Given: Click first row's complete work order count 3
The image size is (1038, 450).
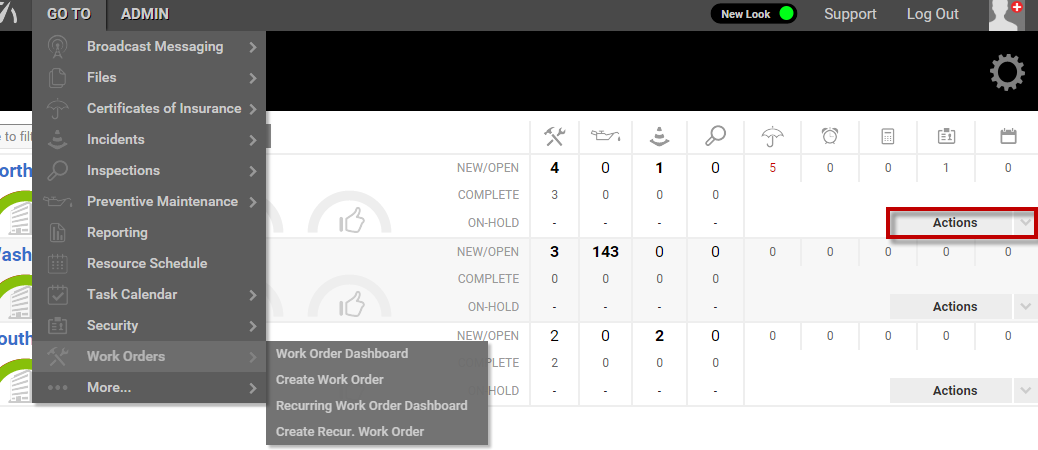Looking at the screenshot, I should point(554,195).
